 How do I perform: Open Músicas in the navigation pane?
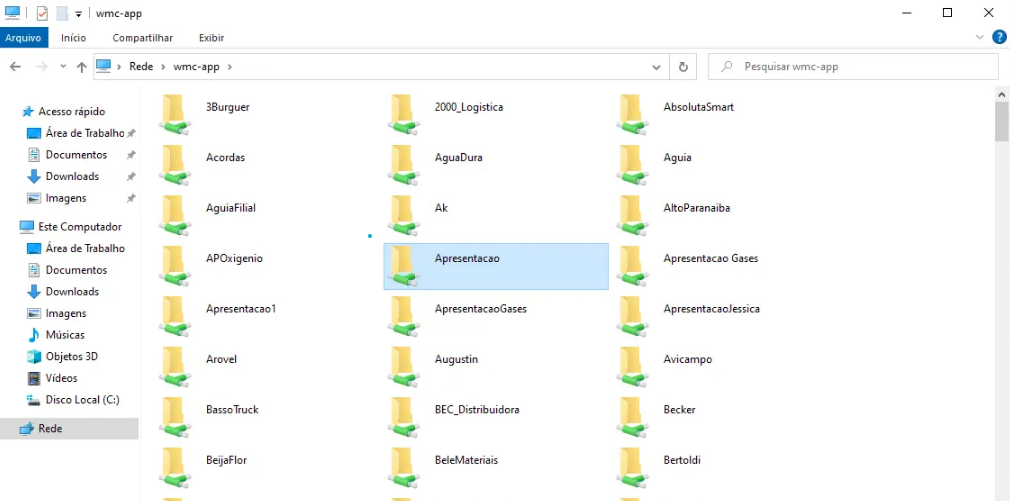(65, 335)
